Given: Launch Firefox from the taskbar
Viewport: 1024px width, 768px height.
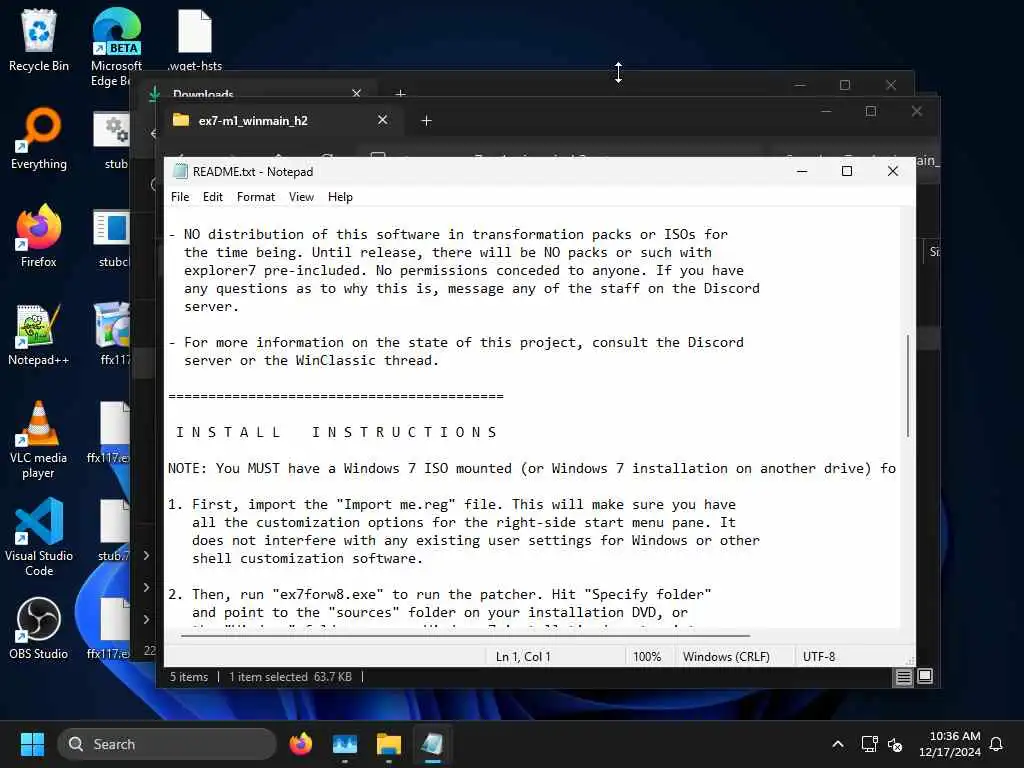Looking at the screenshot, I should [300, 744].
